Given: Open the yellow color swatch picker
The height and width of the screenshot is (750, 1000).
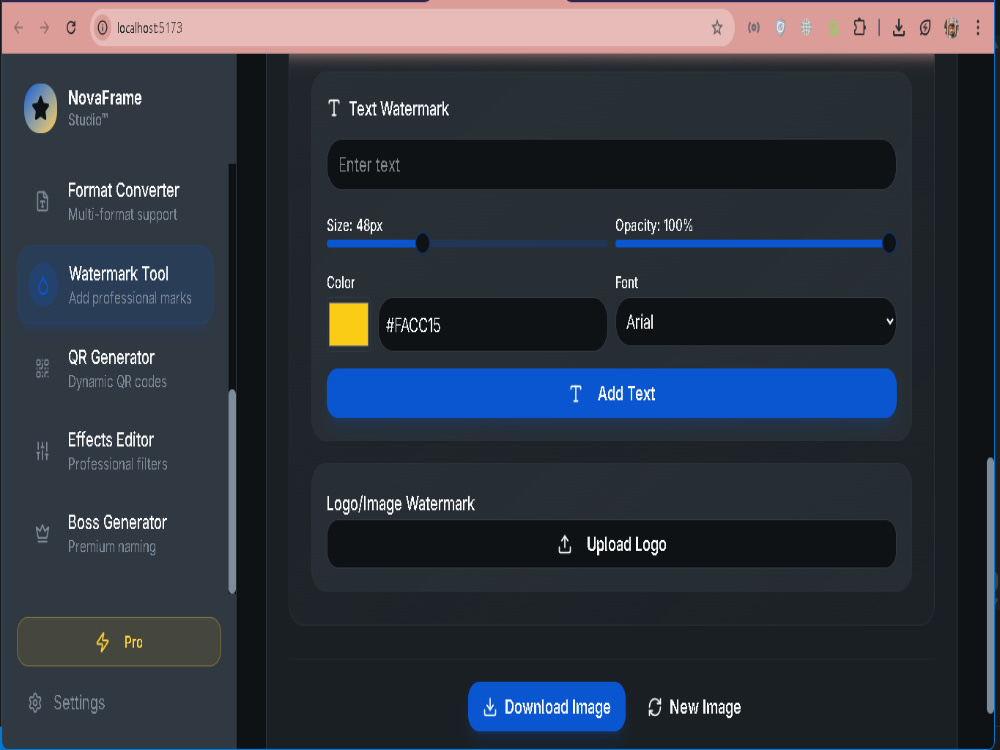Looking at the screenshot, I should 348,325.
